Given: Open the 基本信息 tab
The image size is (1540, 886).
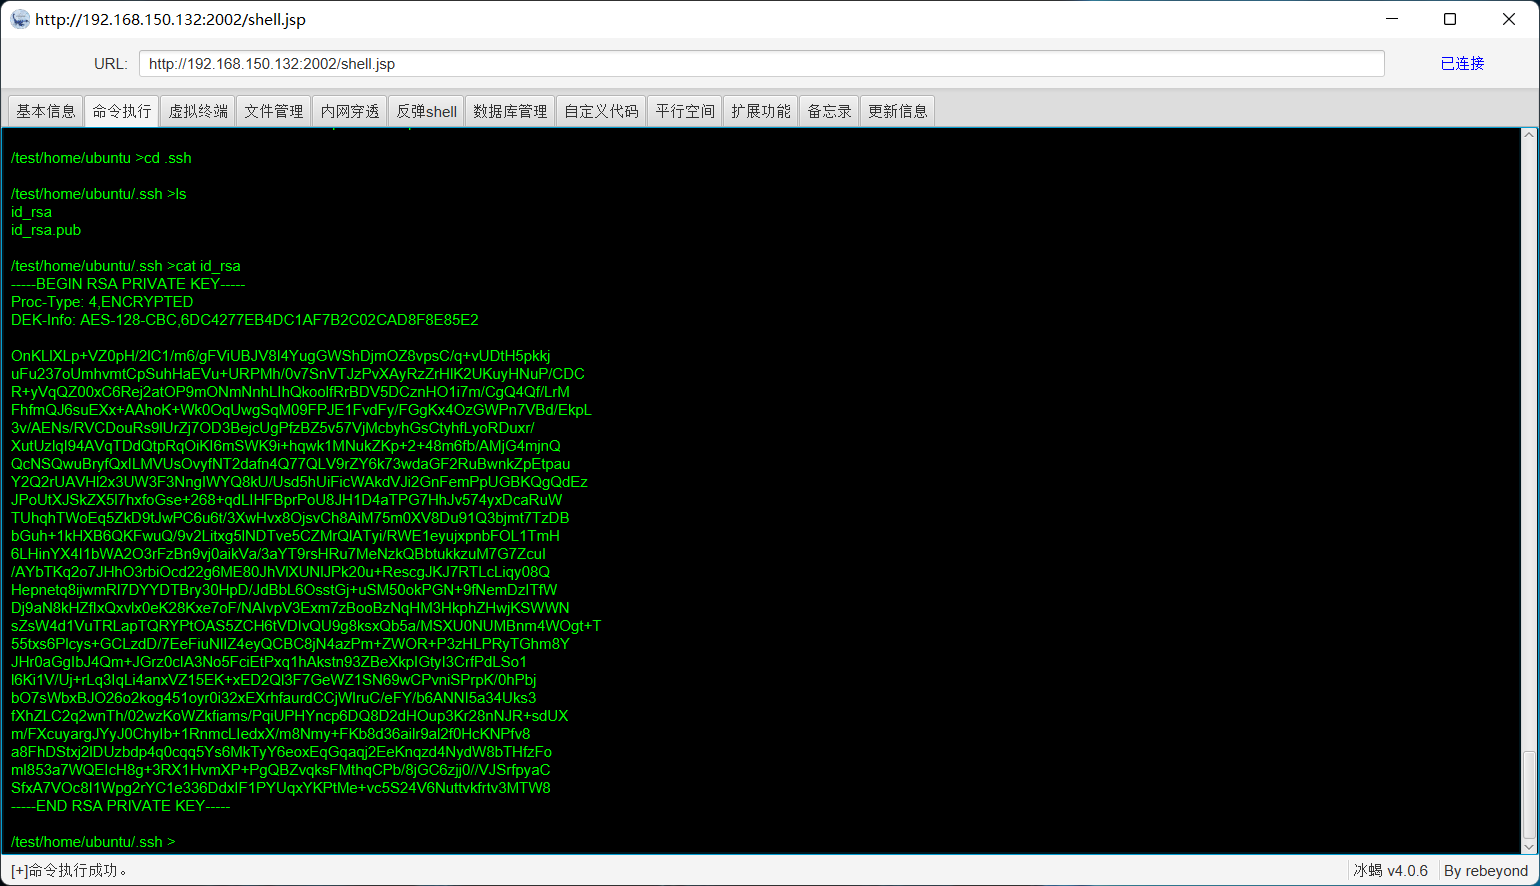Looking at the screenshot, I should [46, 111].
